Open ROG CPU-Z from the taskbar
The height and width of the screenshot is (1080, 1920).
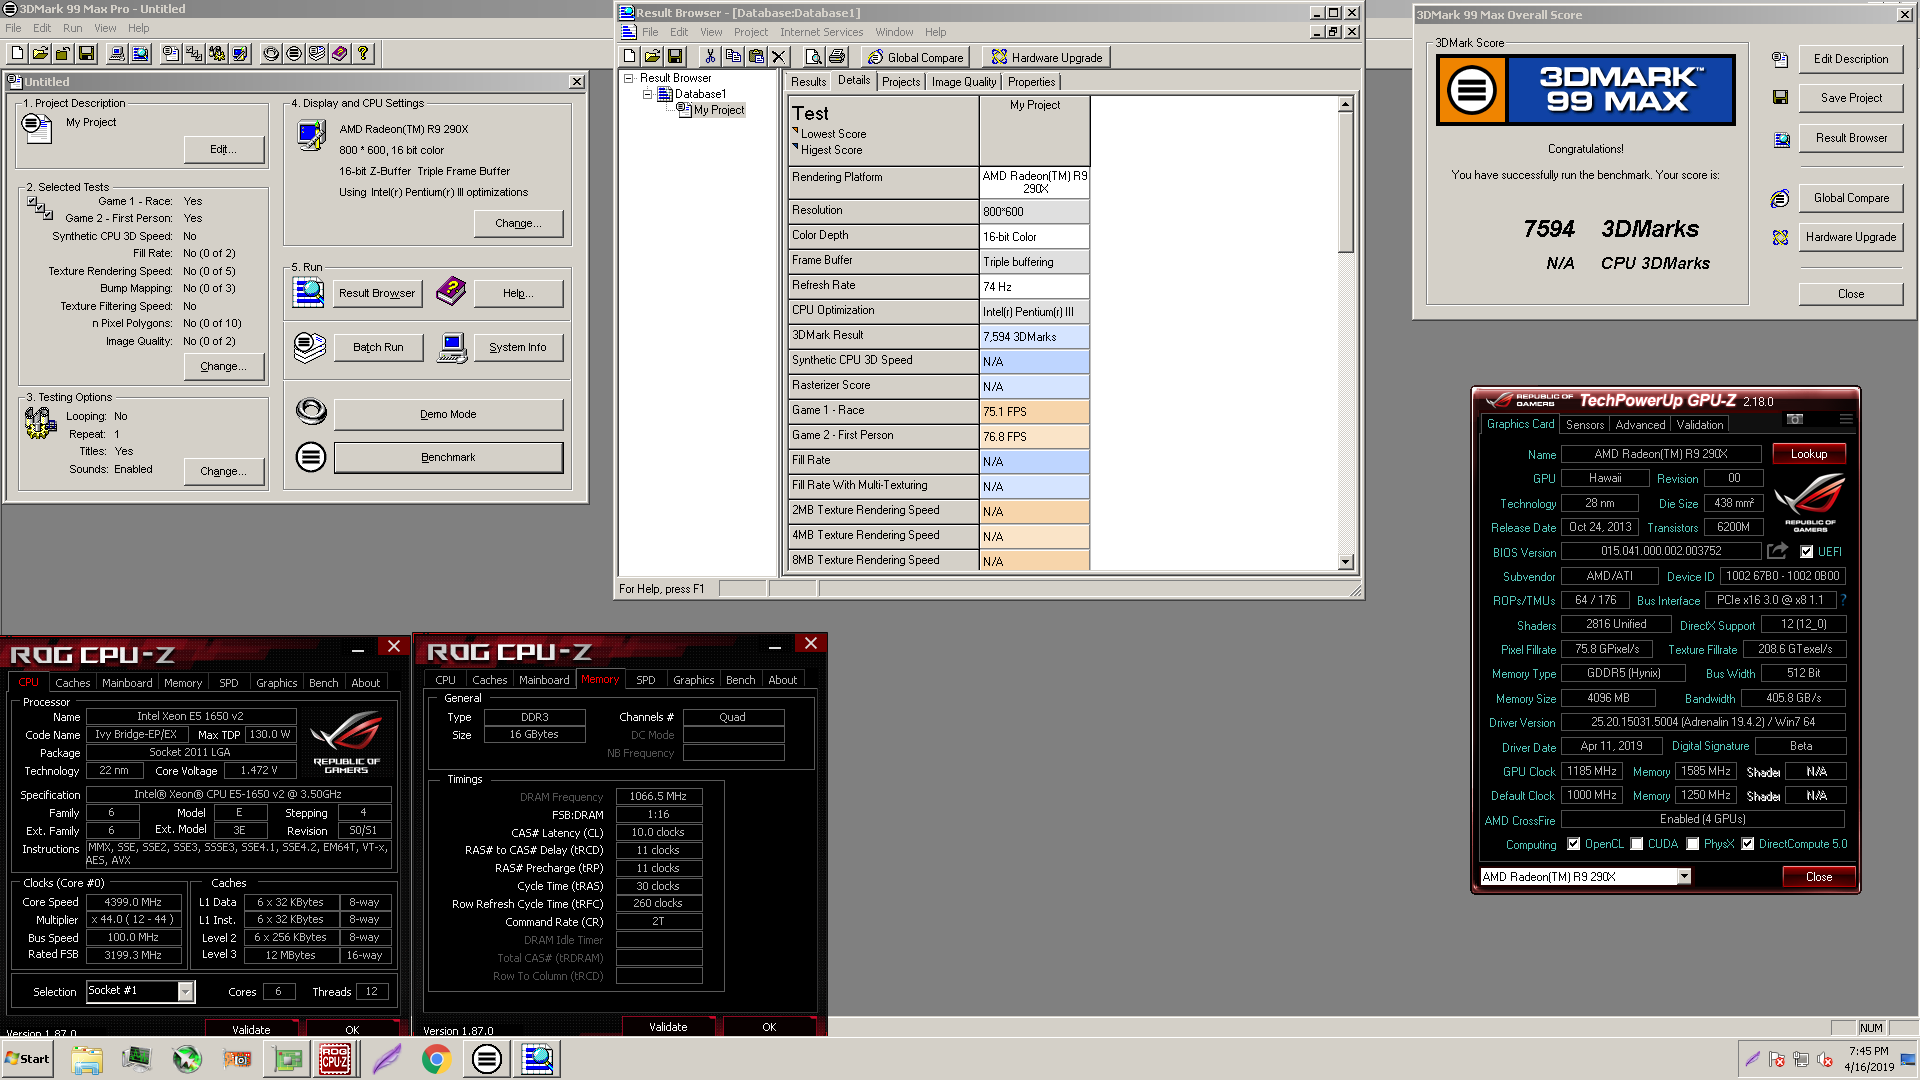coord(335,1059)
